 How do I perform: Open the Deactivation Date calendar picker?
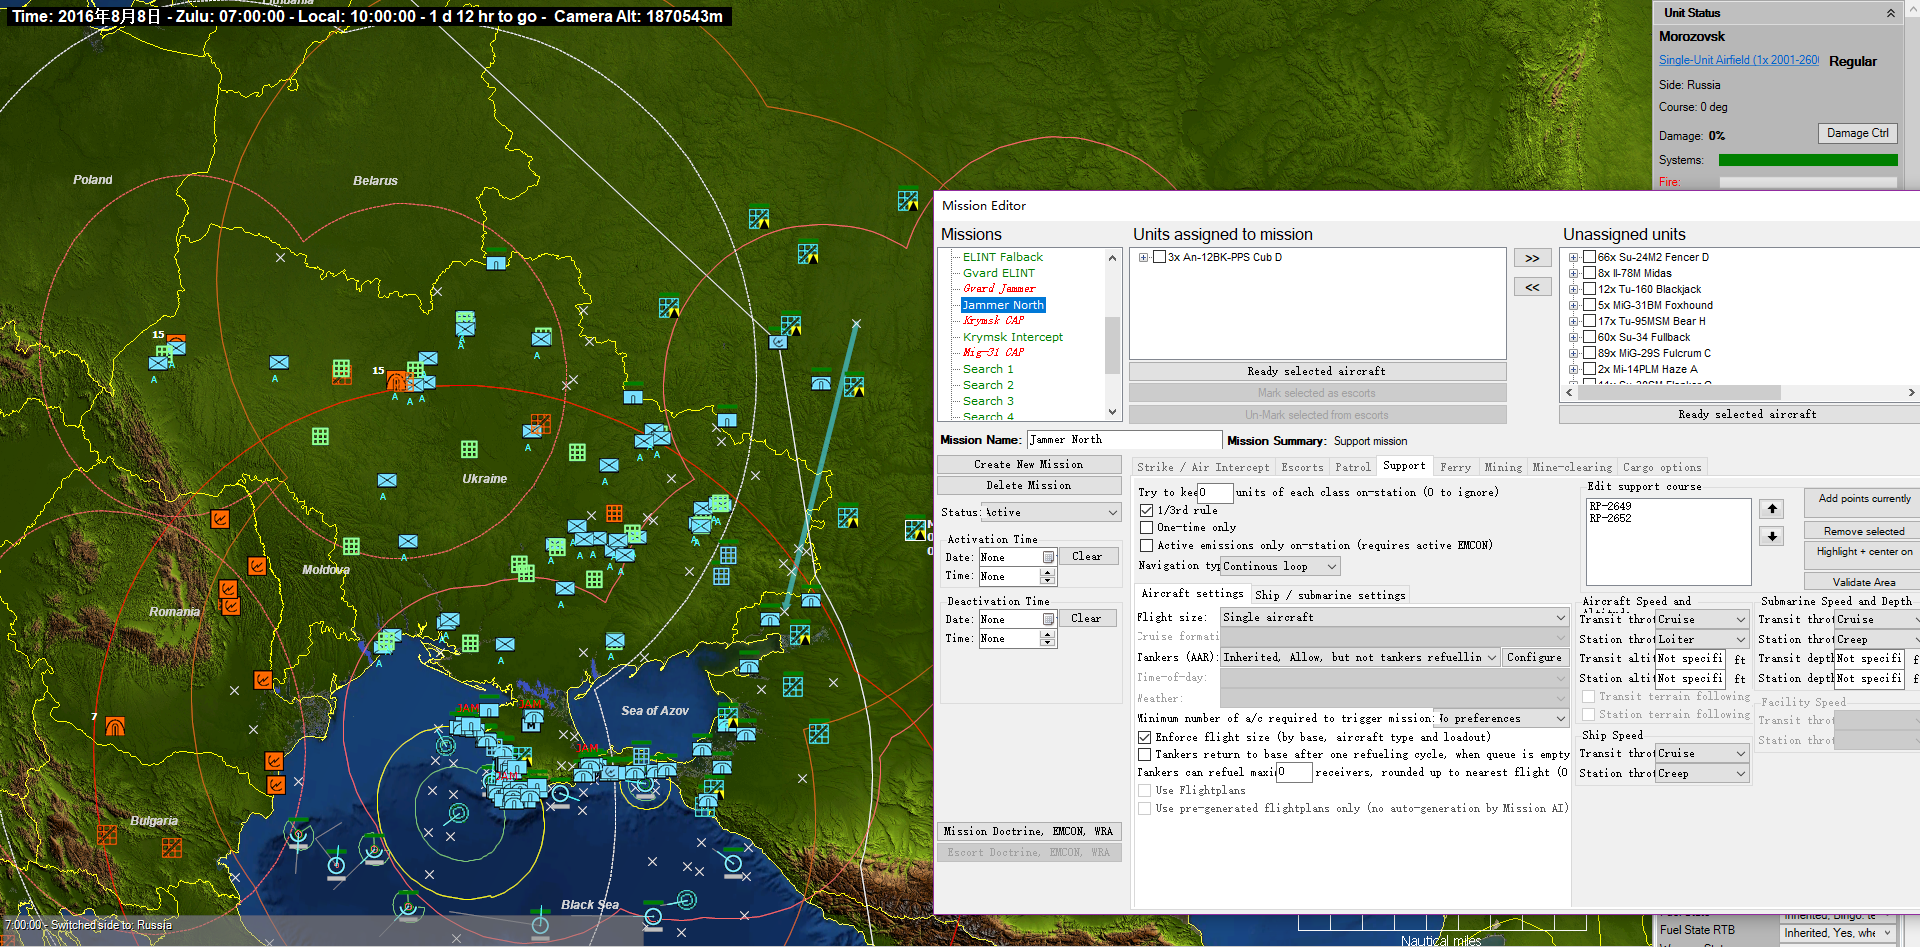point(1048,619)
